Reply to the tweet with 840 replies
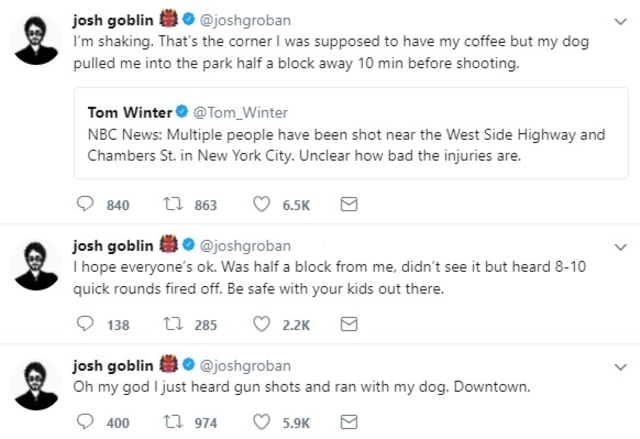The image size is (640, 439). 85,205
